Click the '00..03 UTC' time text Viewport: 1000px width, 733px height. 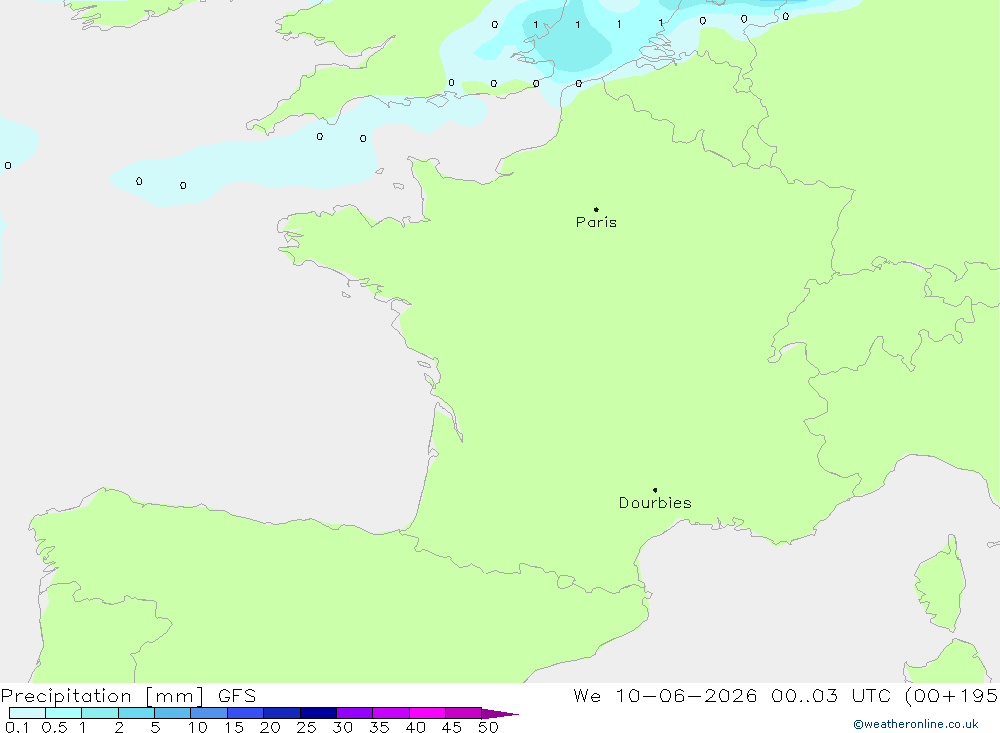pyautogui.click(x=831, y=695)
